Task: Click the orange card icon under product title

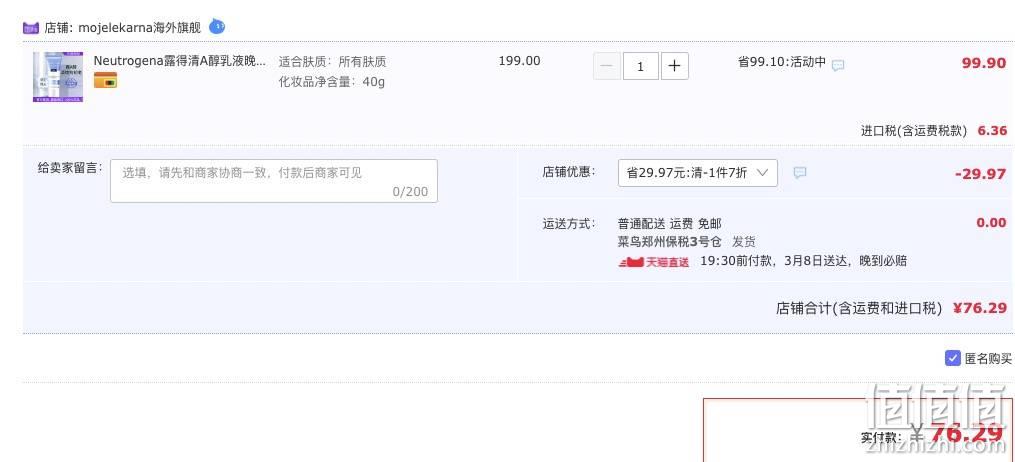Action: pos(106,80)
